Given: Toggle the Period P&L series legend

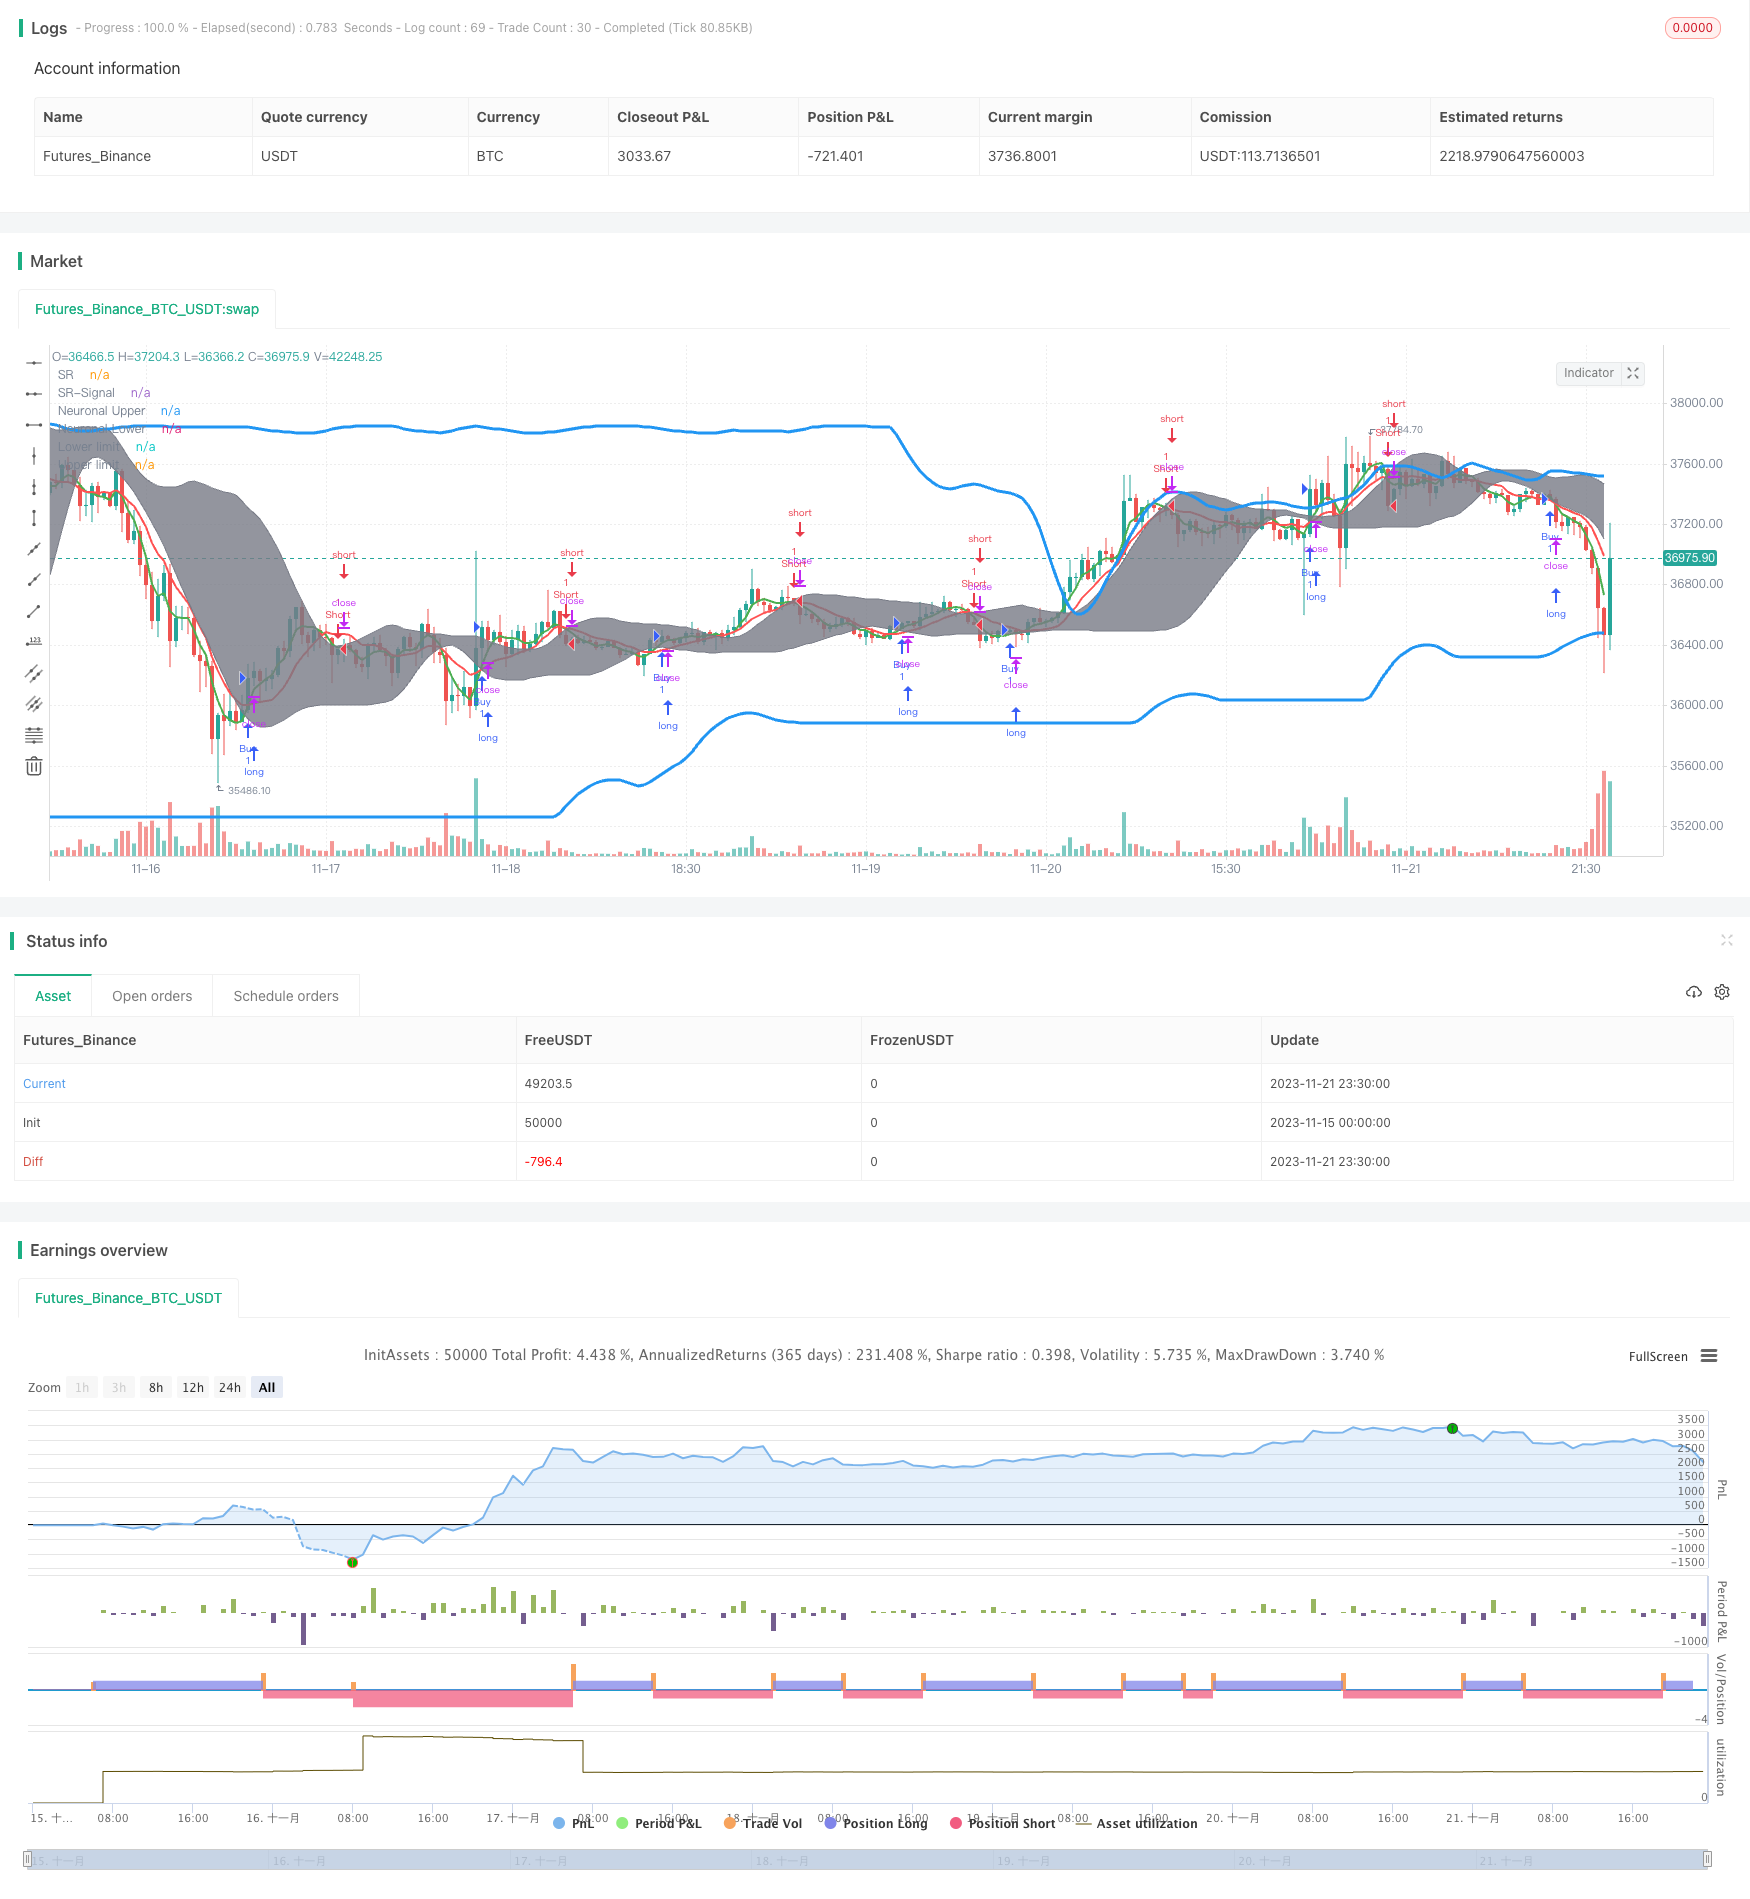Looking at the screenshot, I should (659, 1823).
